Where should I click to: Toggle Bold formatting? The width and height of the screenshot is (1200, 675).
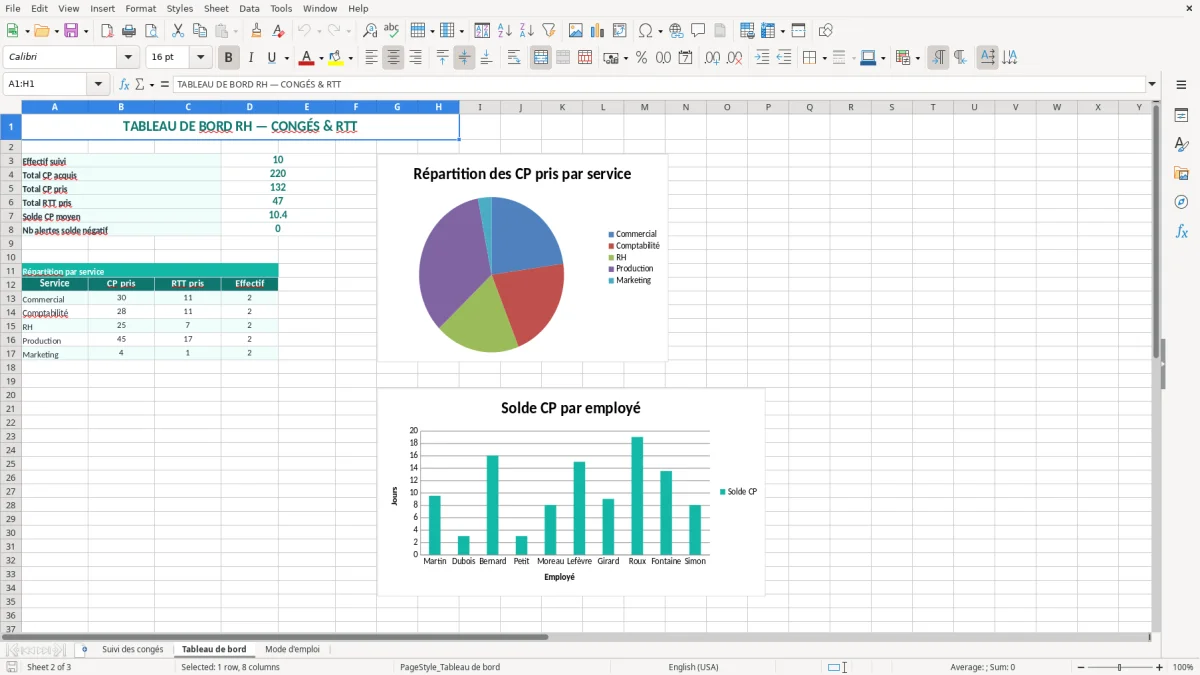229,58
